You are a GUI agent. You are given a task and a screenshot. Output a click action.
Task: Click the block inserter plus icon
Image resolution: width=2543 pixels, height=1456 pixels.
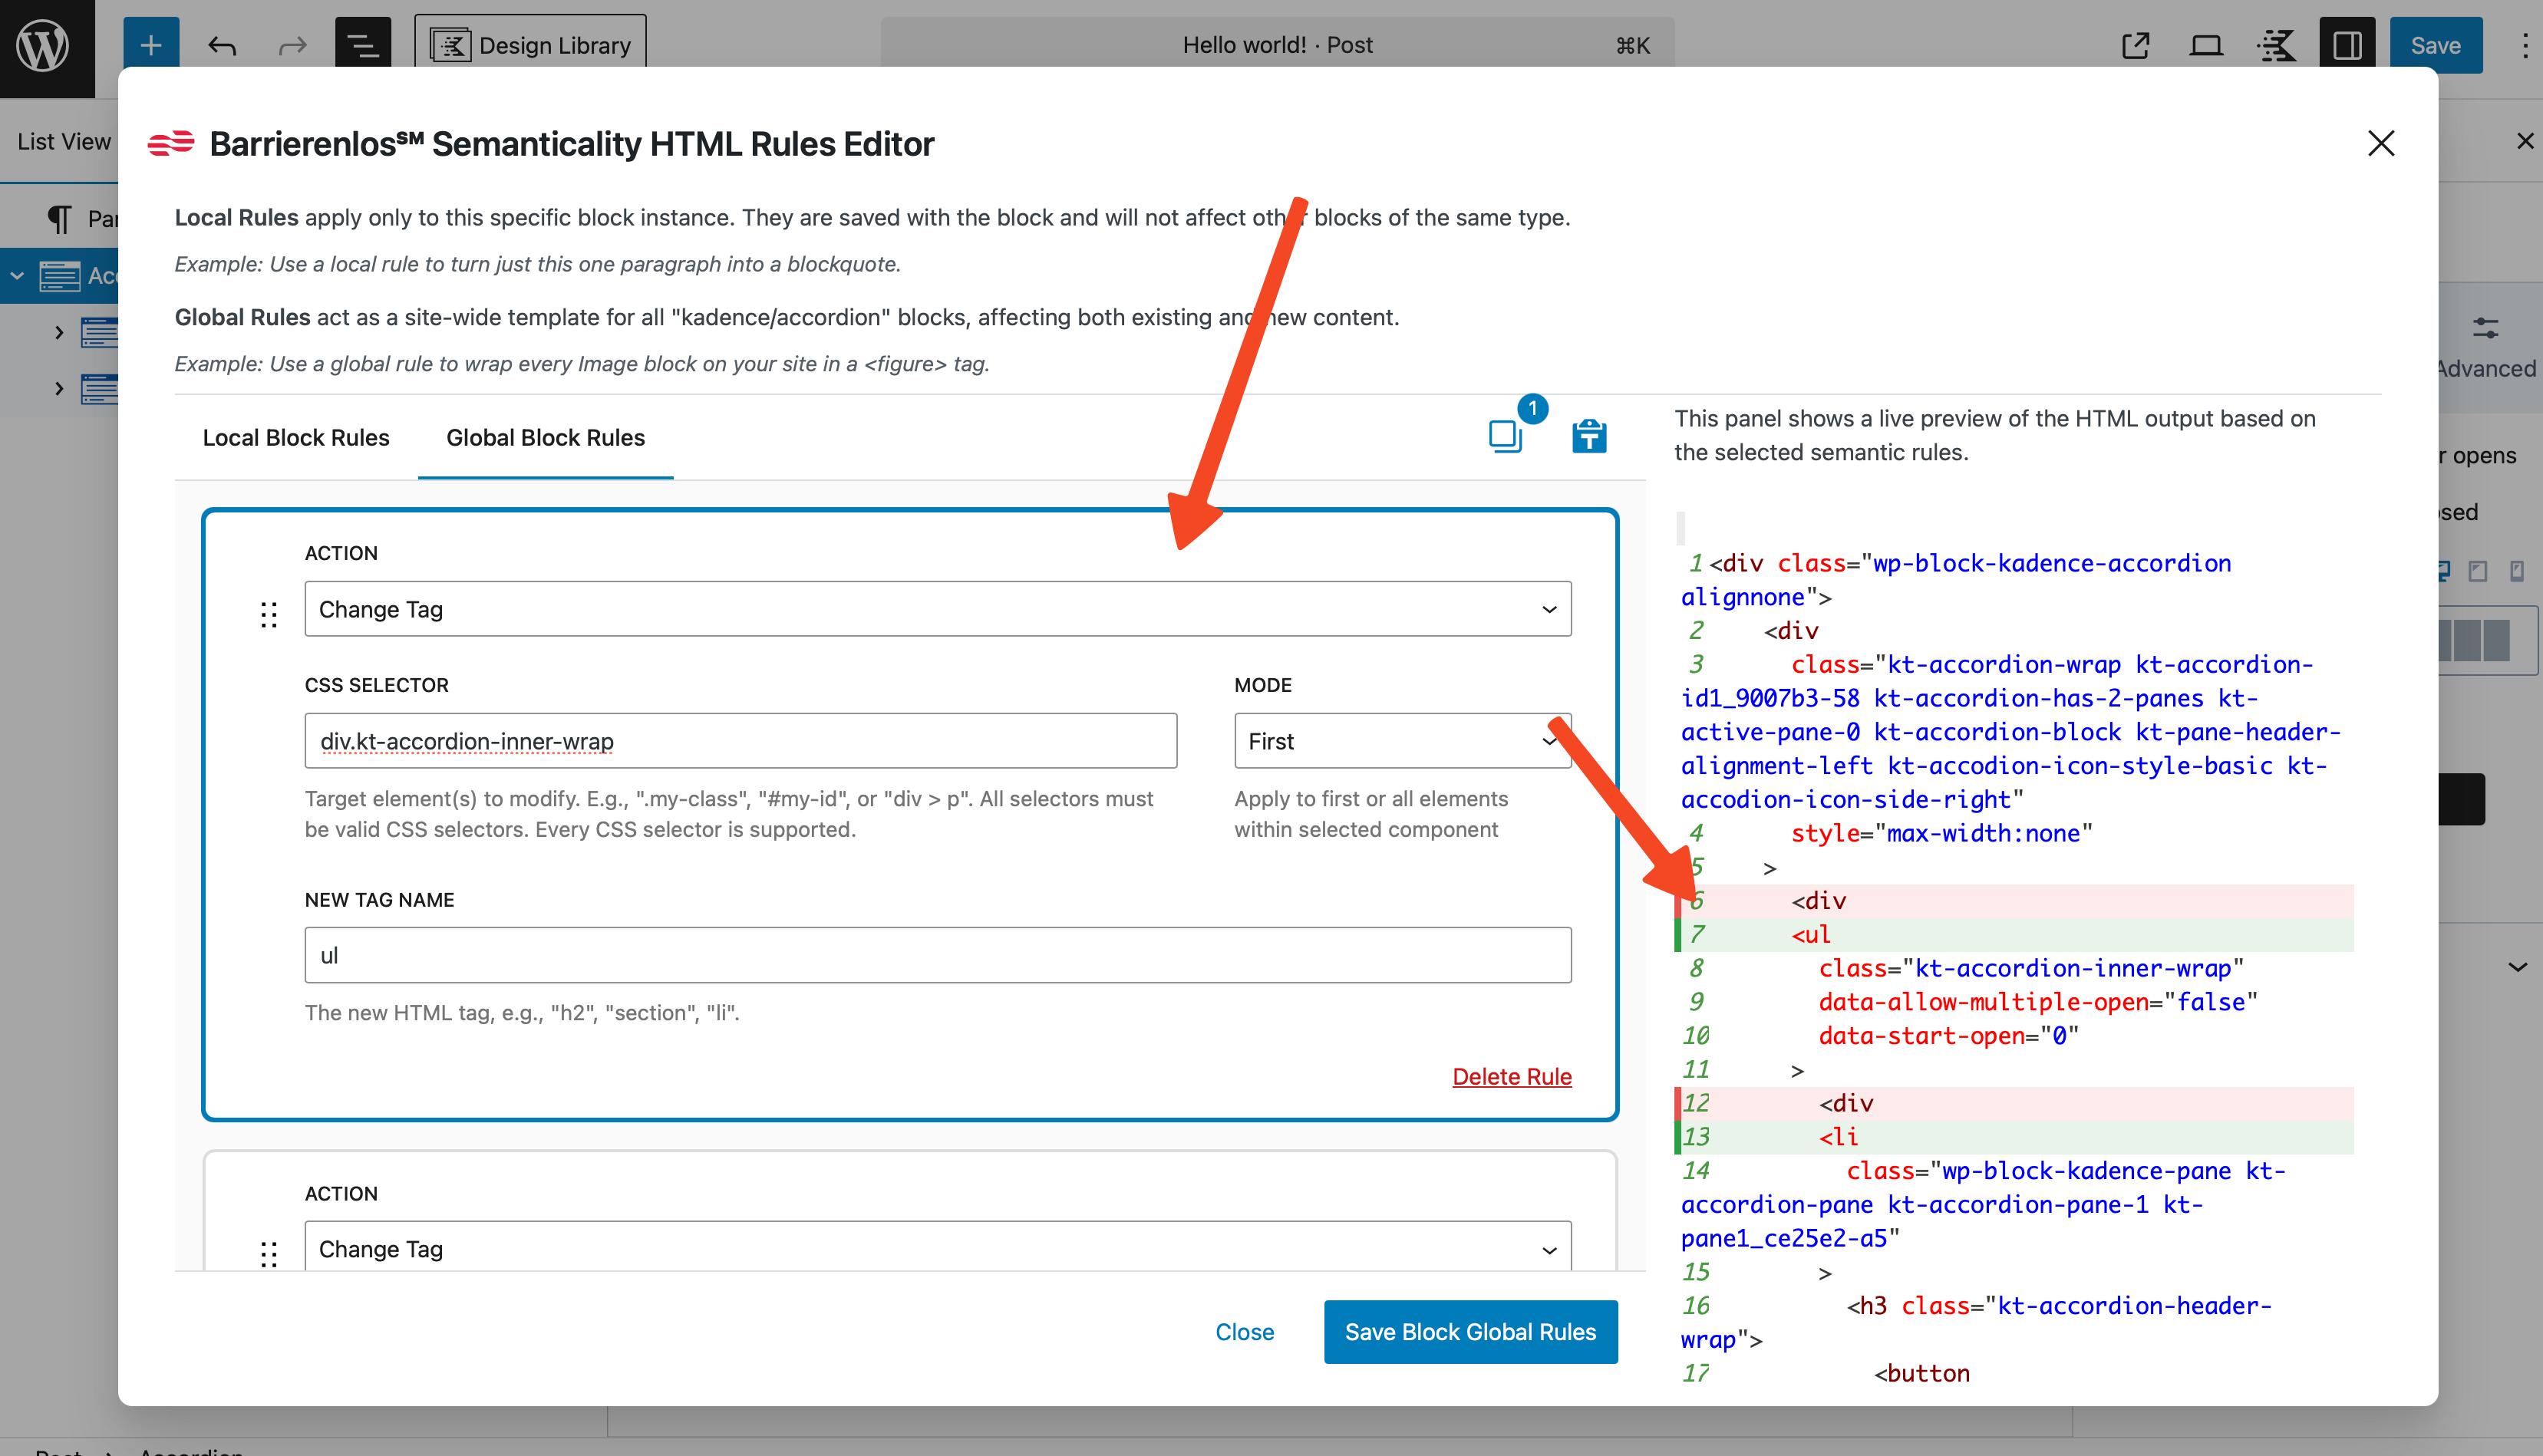[x=151, y=45]
